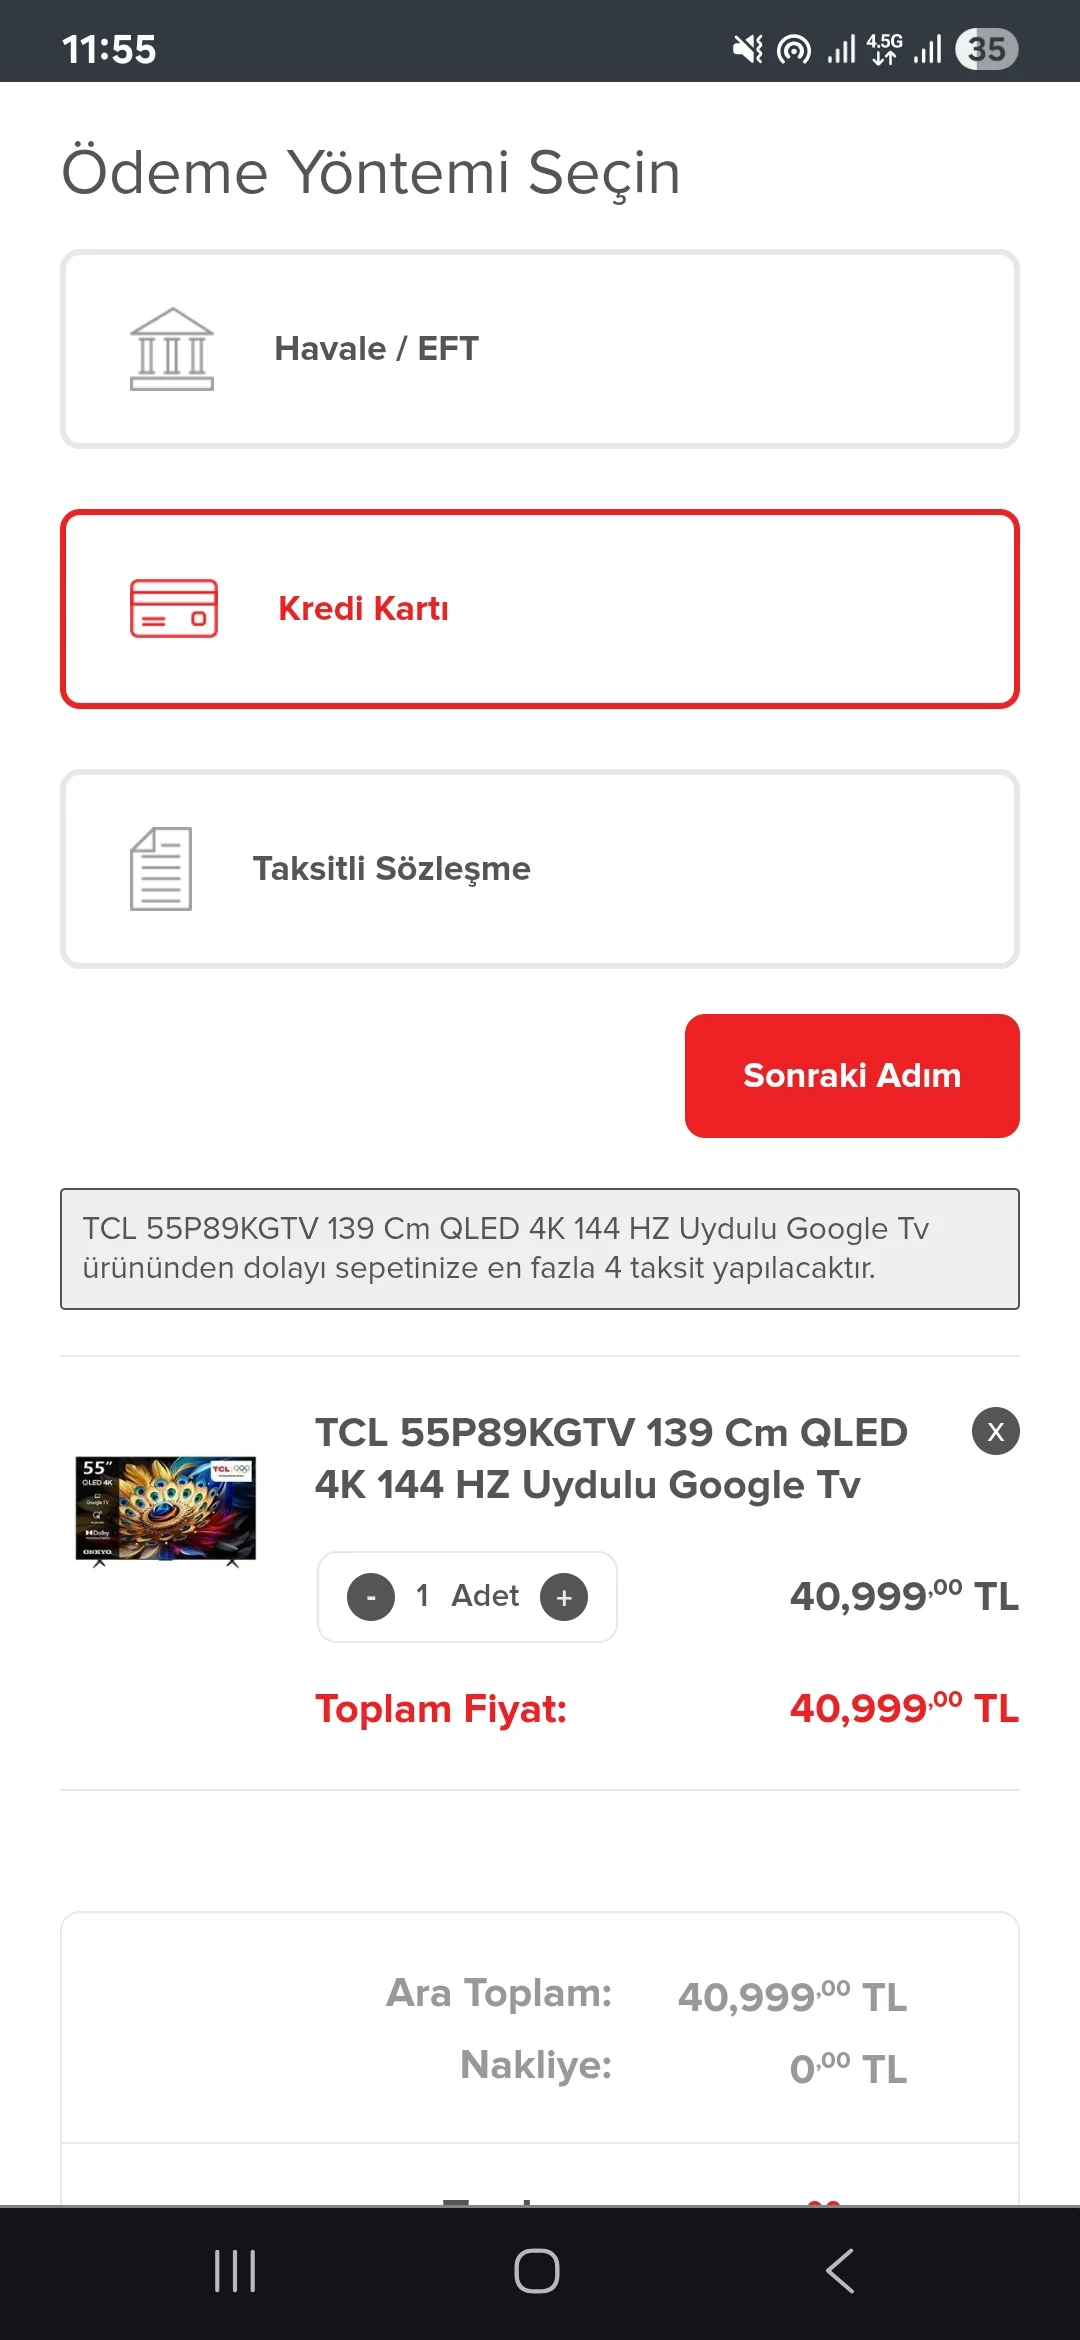The height and width of the screenshot is (2340, 1080).
Task: Tap the Android back arrow
Action: pyautogui.click(x=840, y=2271)
